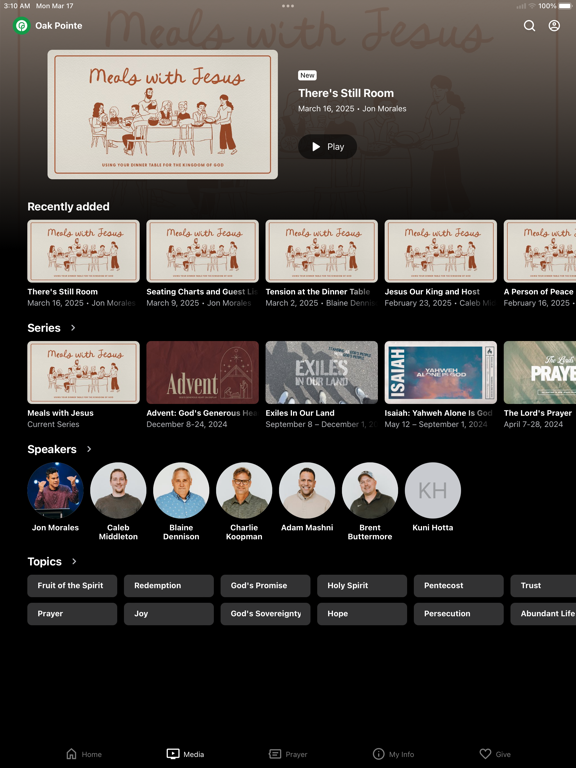Choose the Abundant Life topic
This screenshot has width=576, height=768.
point(543,614)
